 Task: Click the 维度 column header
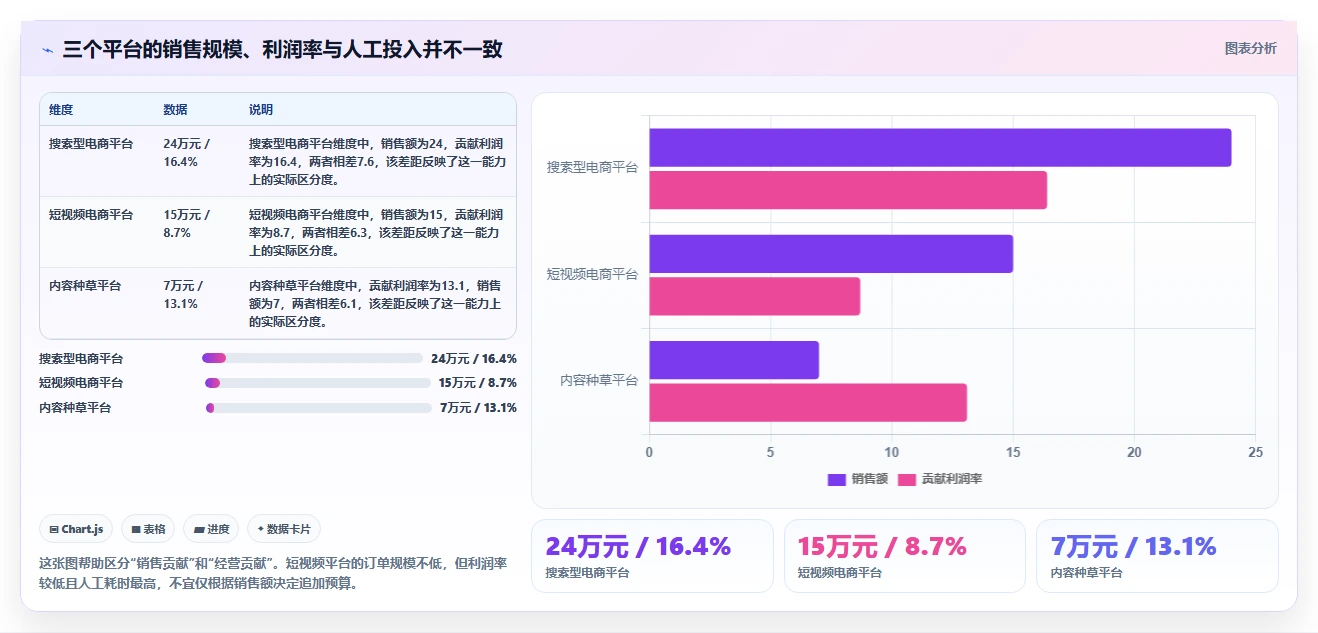61,110
